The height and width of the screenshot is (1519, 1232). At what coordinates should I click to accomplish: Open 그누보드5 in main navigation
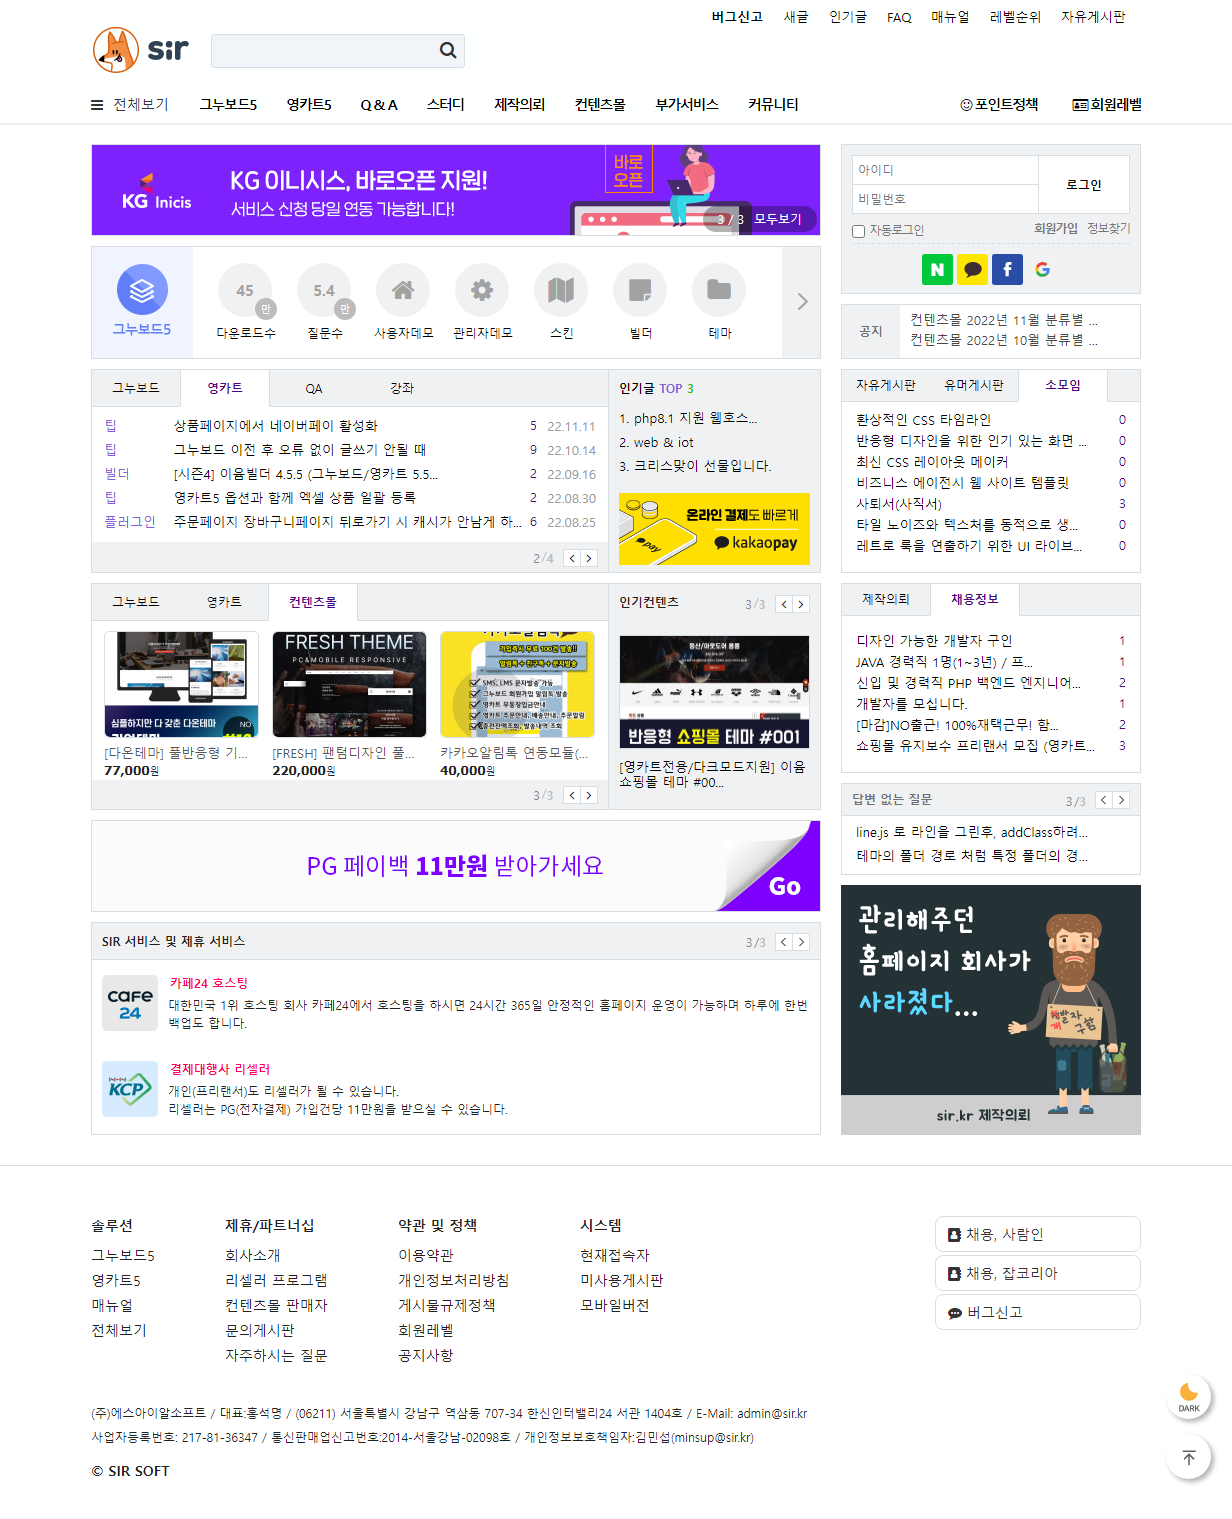click(228, 104)
